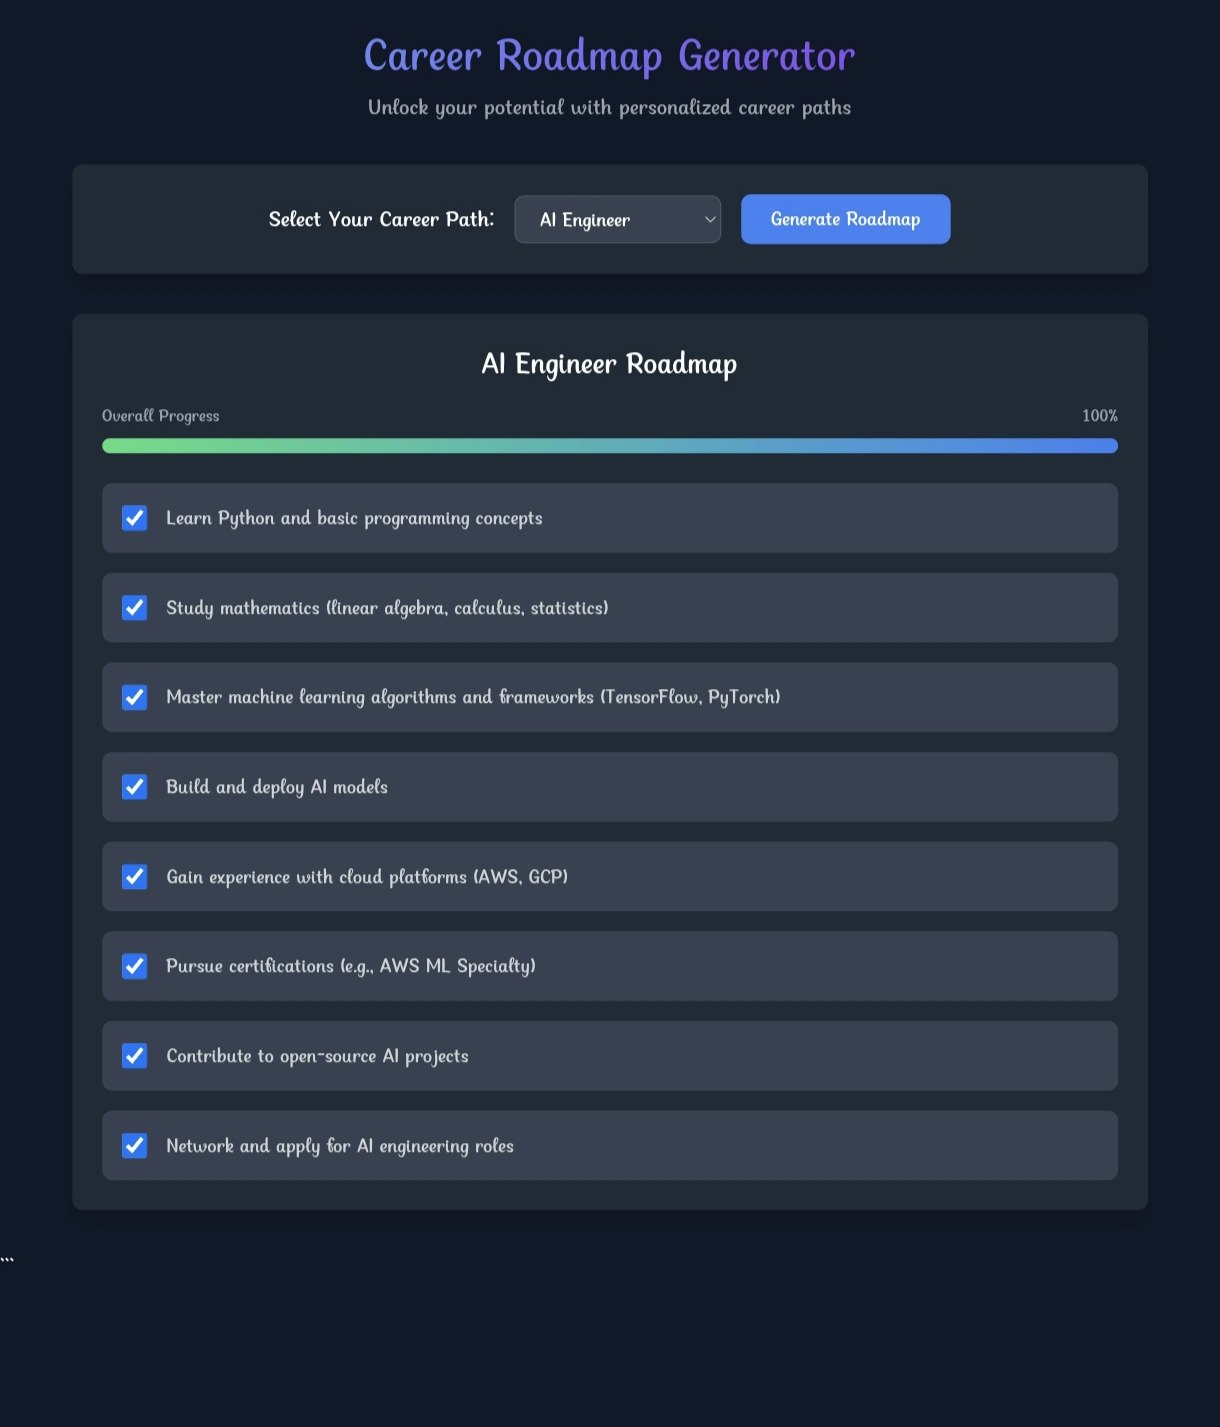Open the career path dropdown
This screenshot has height=1427, width=1220.
(617, 219)
